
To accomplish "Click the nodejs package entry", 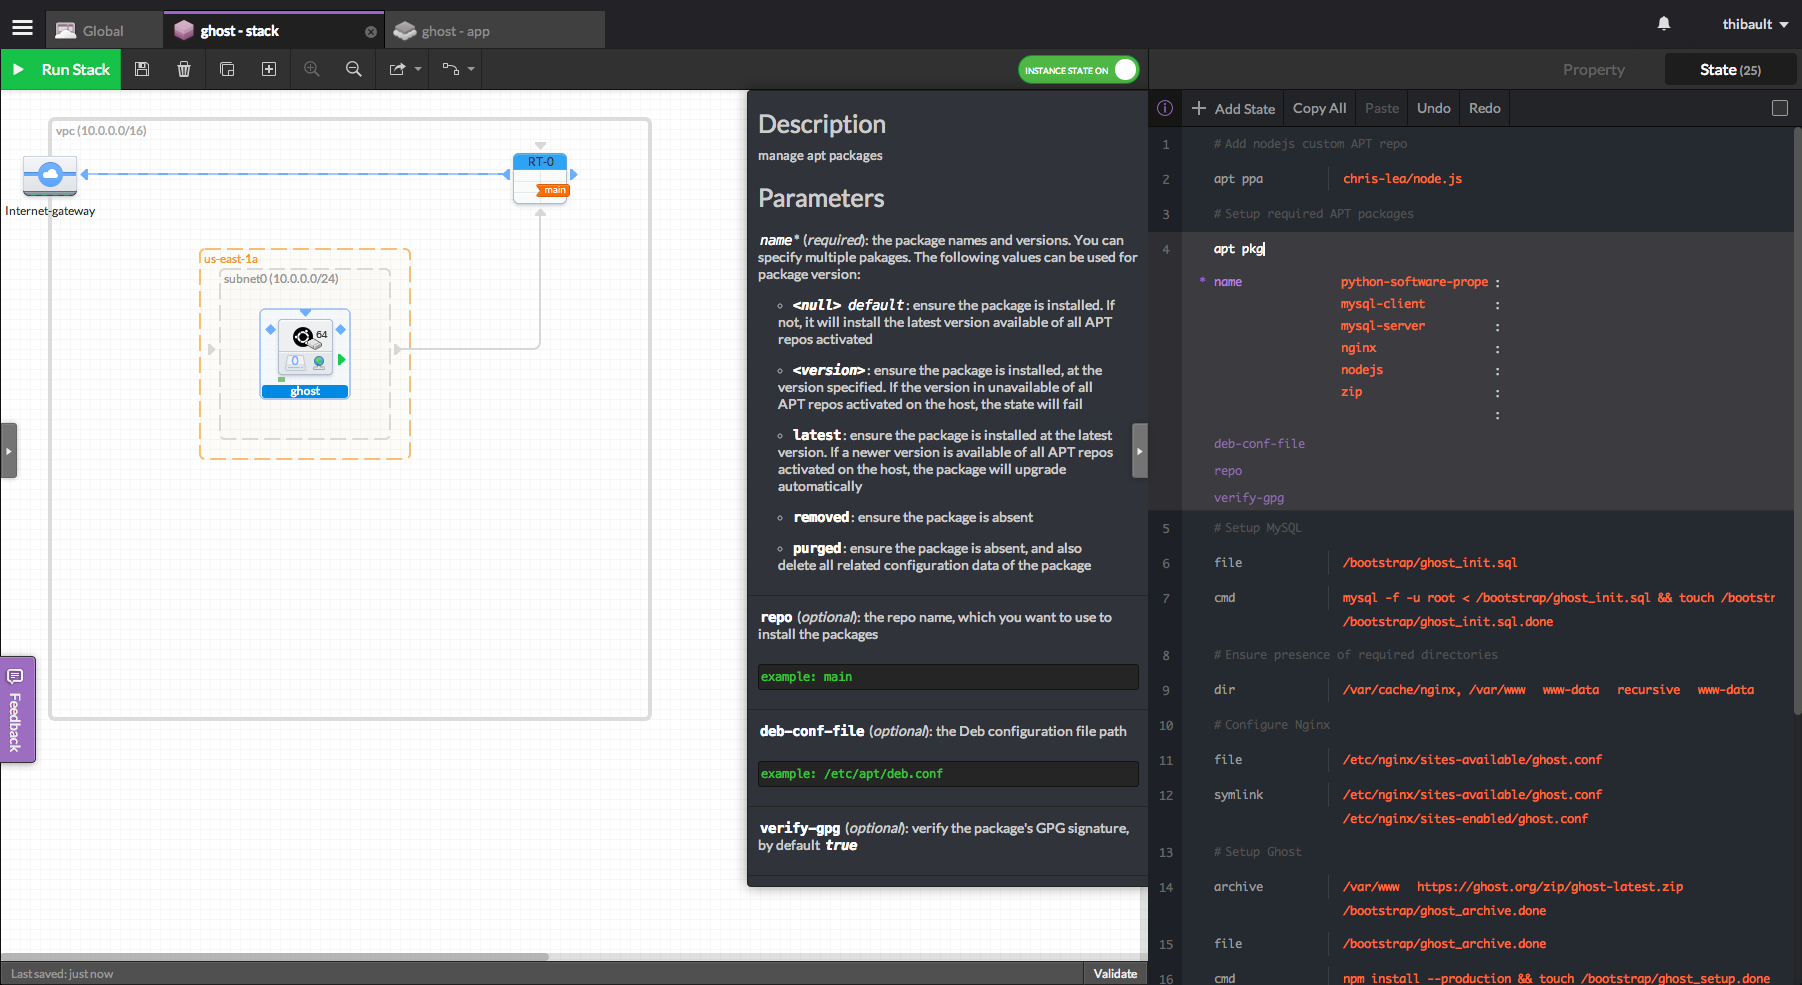I will click(1362, 370).
